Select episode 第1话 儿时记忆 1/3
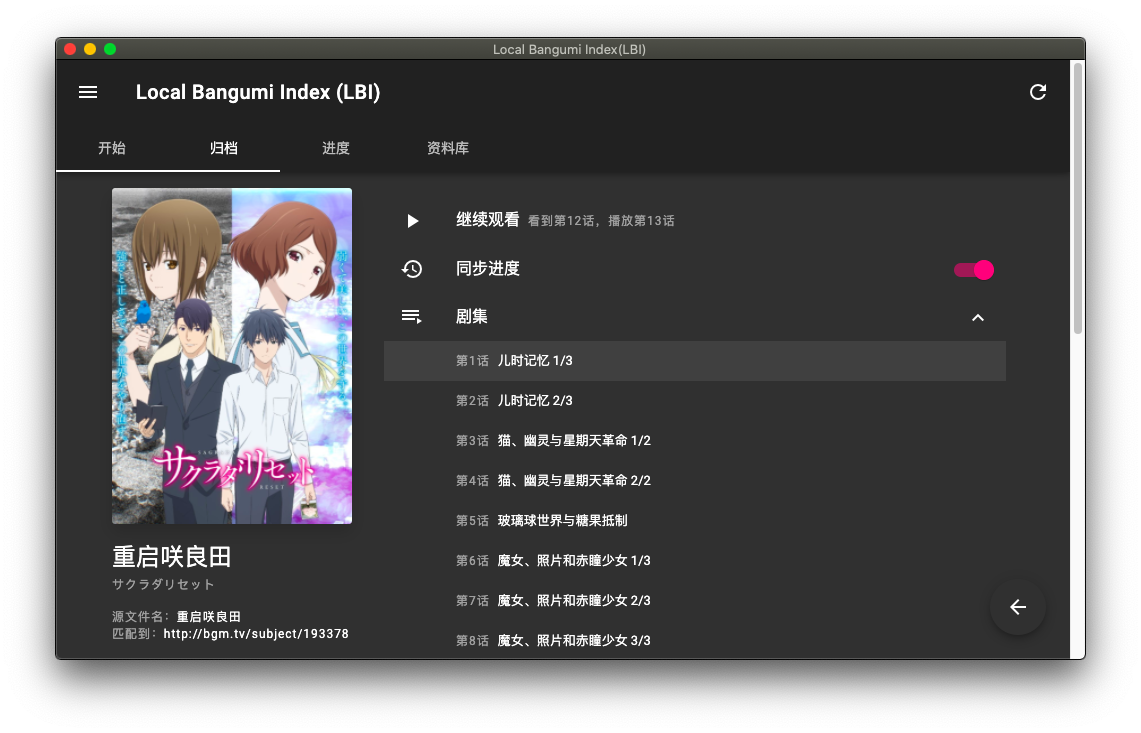 695,361
